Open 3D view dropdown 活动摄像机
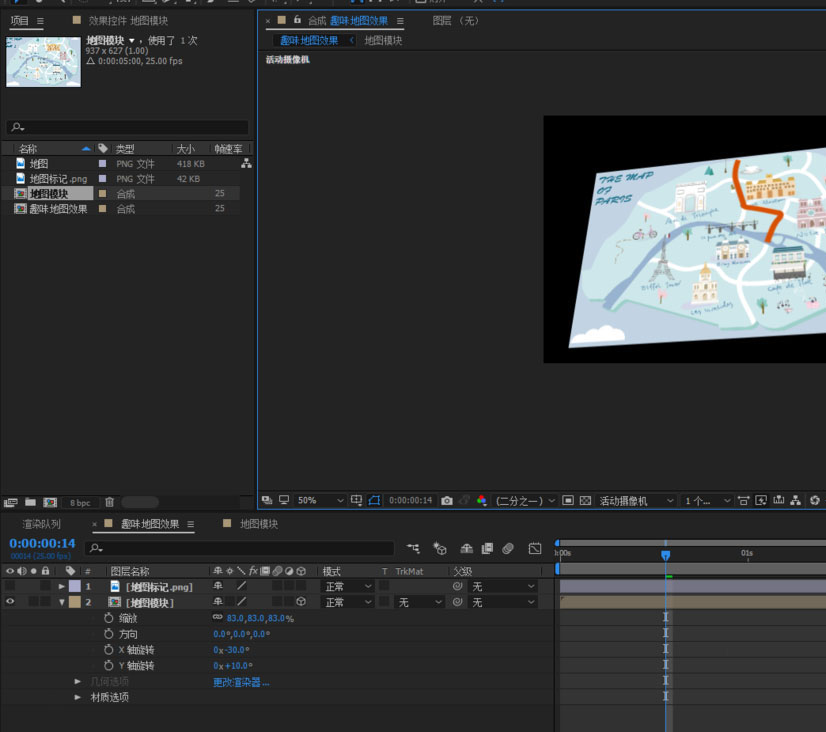This screenshot has width=826, height=732. pyautogui.click(x=636, y=500)
